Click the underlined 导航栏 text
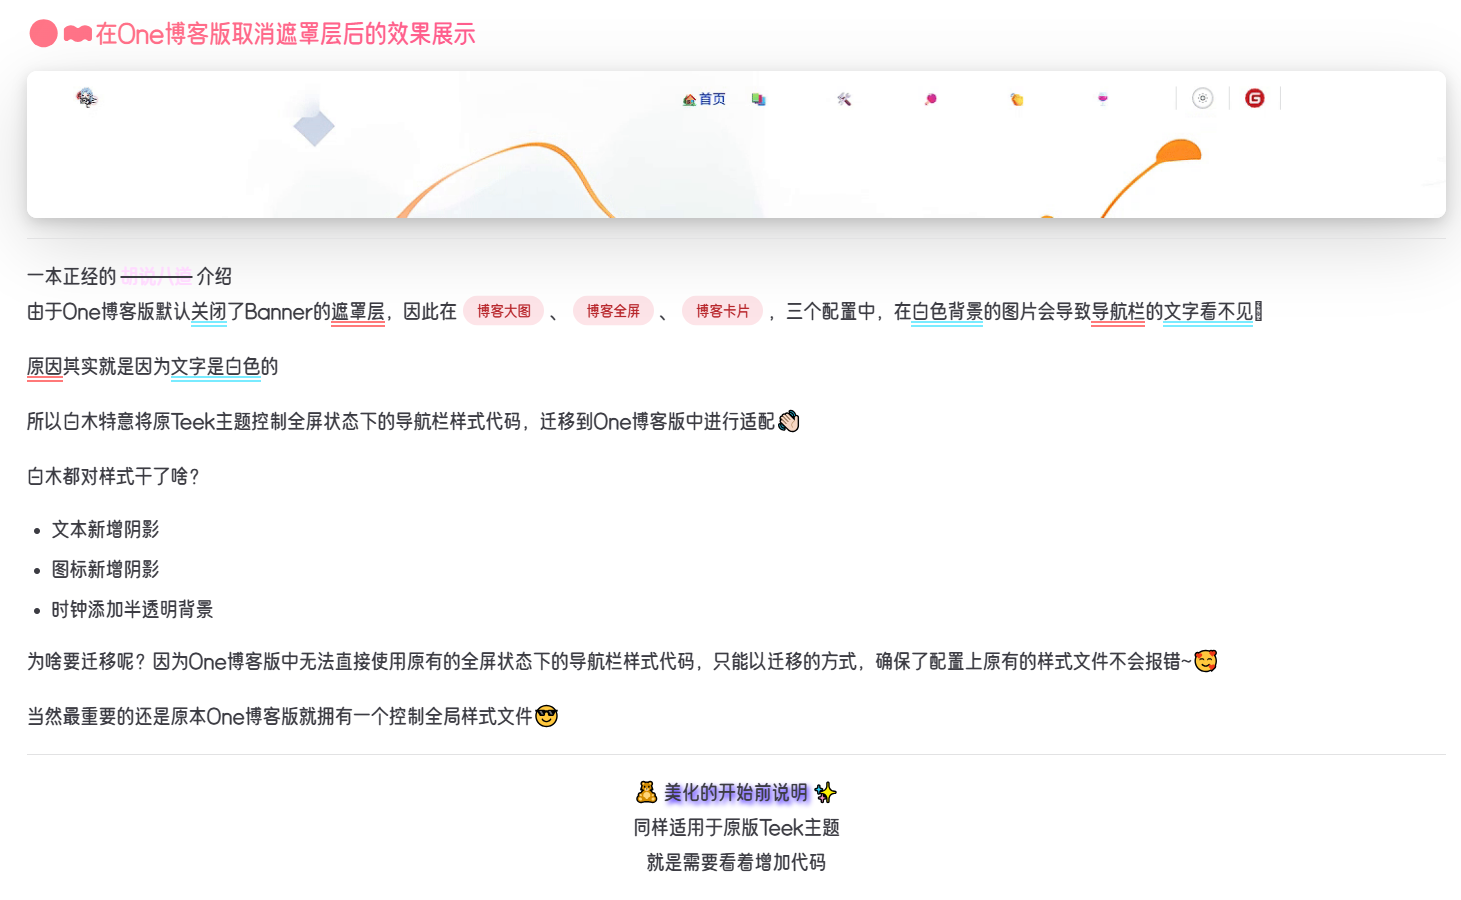The width and height of the screenshot is (1461, 900). 1117,312
